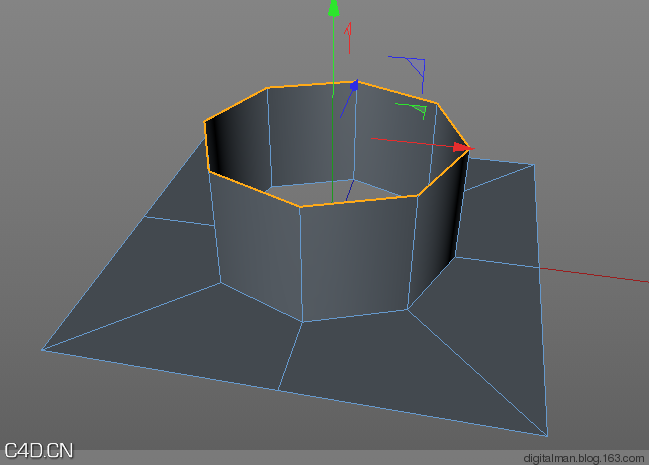The width and height of the screenshot is (649, 465).
Task: Select the blue corner plane handle of the gizmo
Action: click(x=414, y=67)
